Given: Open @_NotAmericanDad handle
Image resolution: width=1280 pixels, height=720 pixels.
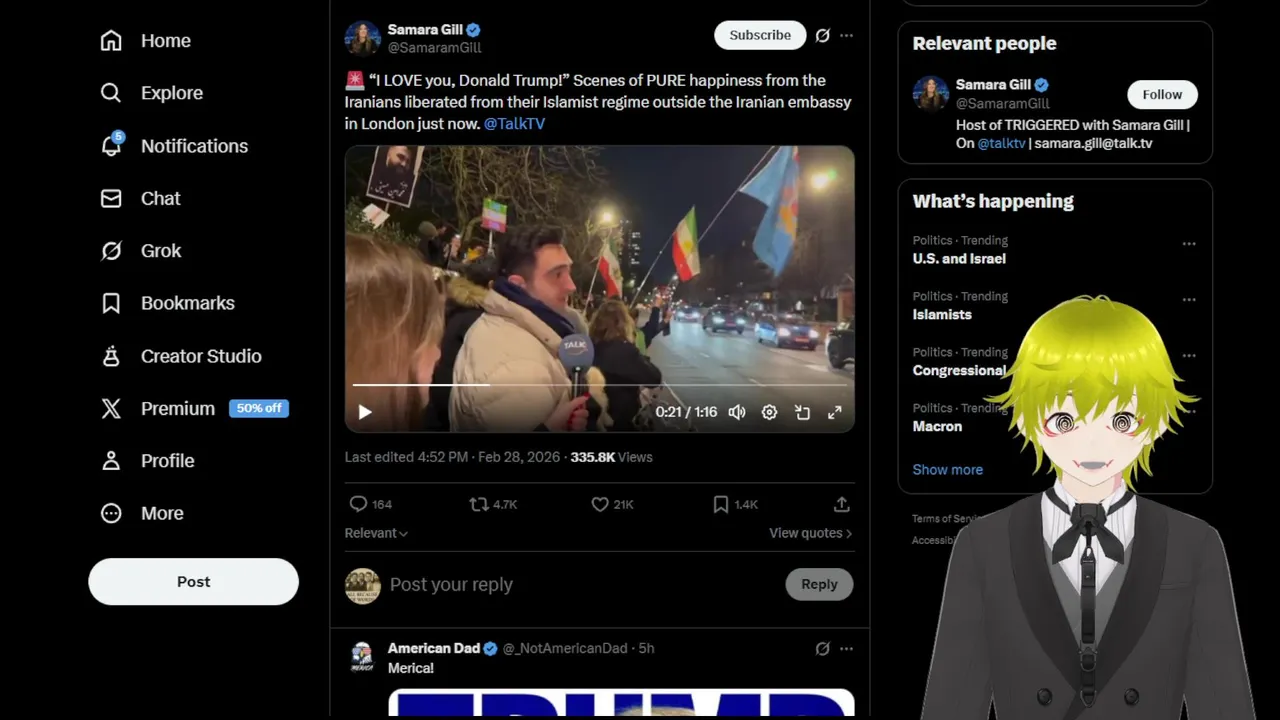Looking at the screenshot, I should (565, 648).
